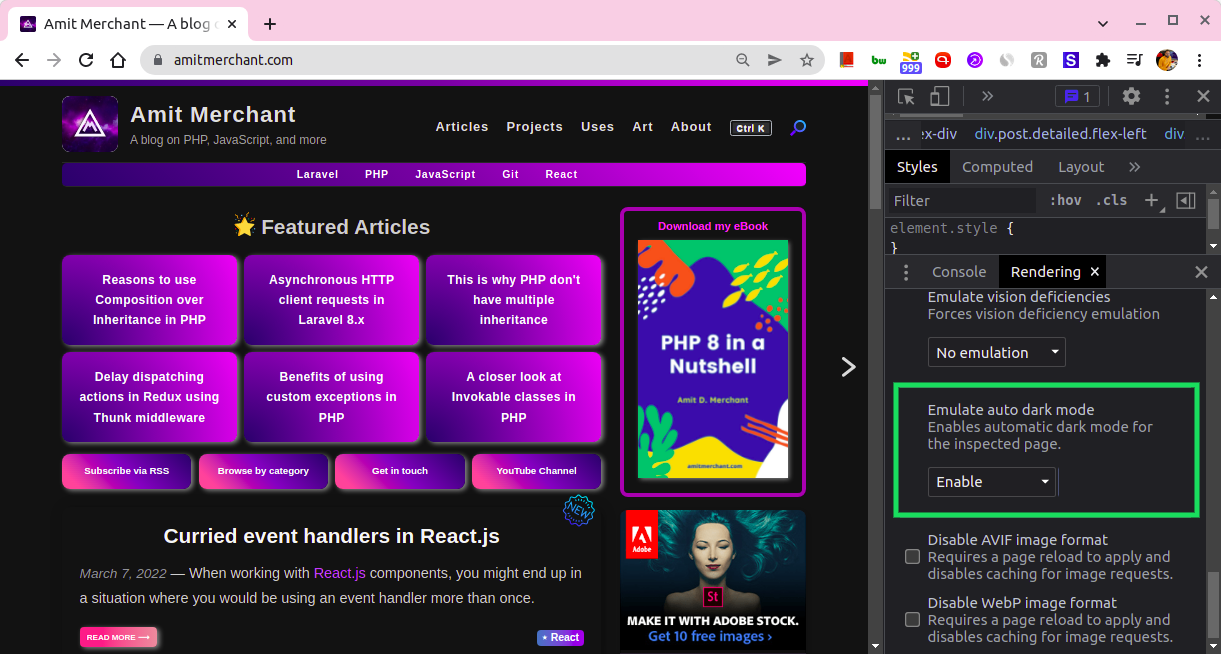The image size is (1221, 654).
Task: Open the React.js link in article text
Action: point(340,573)
